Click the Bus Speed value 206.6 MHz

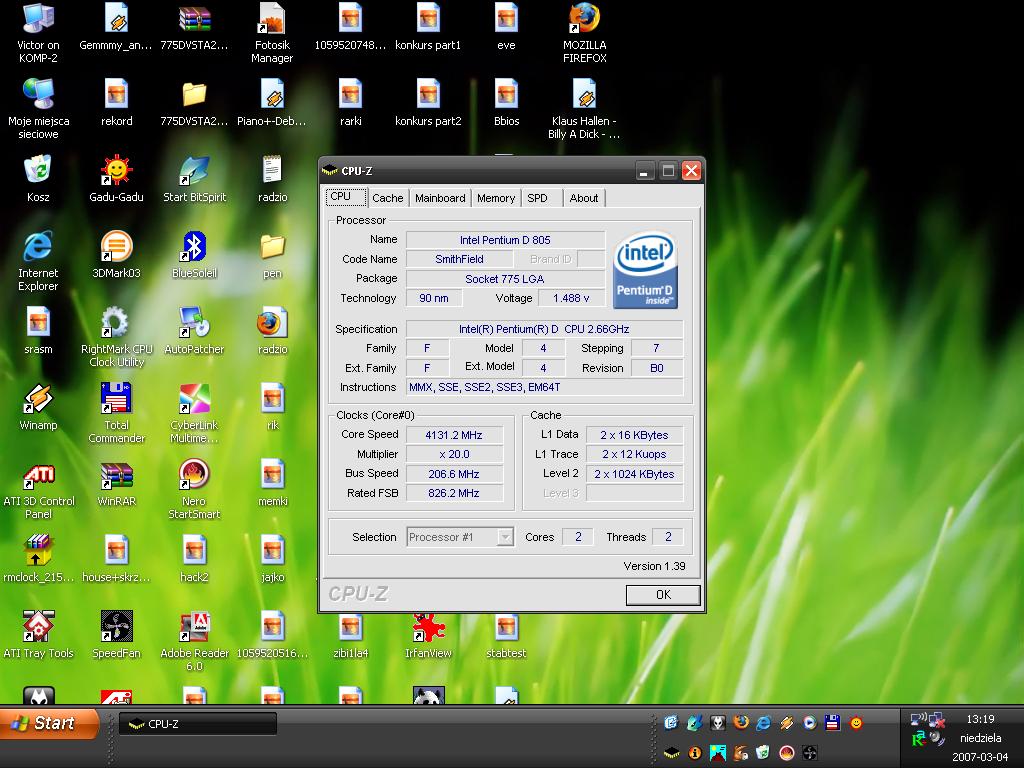tap(454, 474)
